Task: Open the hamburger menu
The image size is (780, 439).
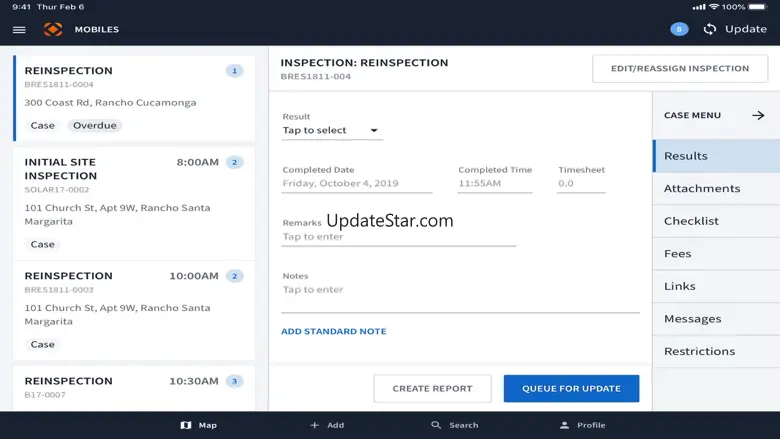Action: coord(19,30)
